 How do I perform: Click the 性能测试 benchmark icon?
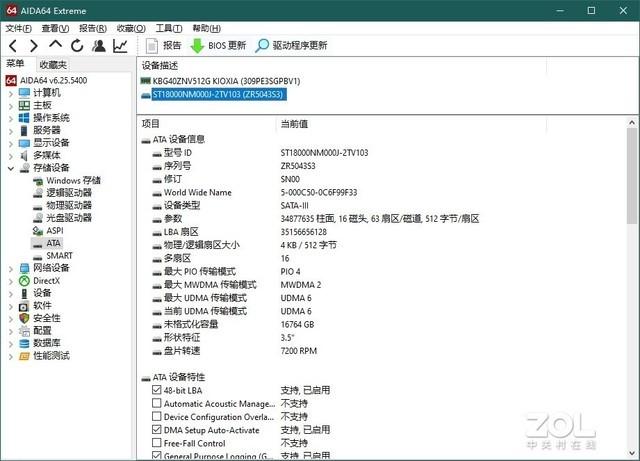[24, 356]
